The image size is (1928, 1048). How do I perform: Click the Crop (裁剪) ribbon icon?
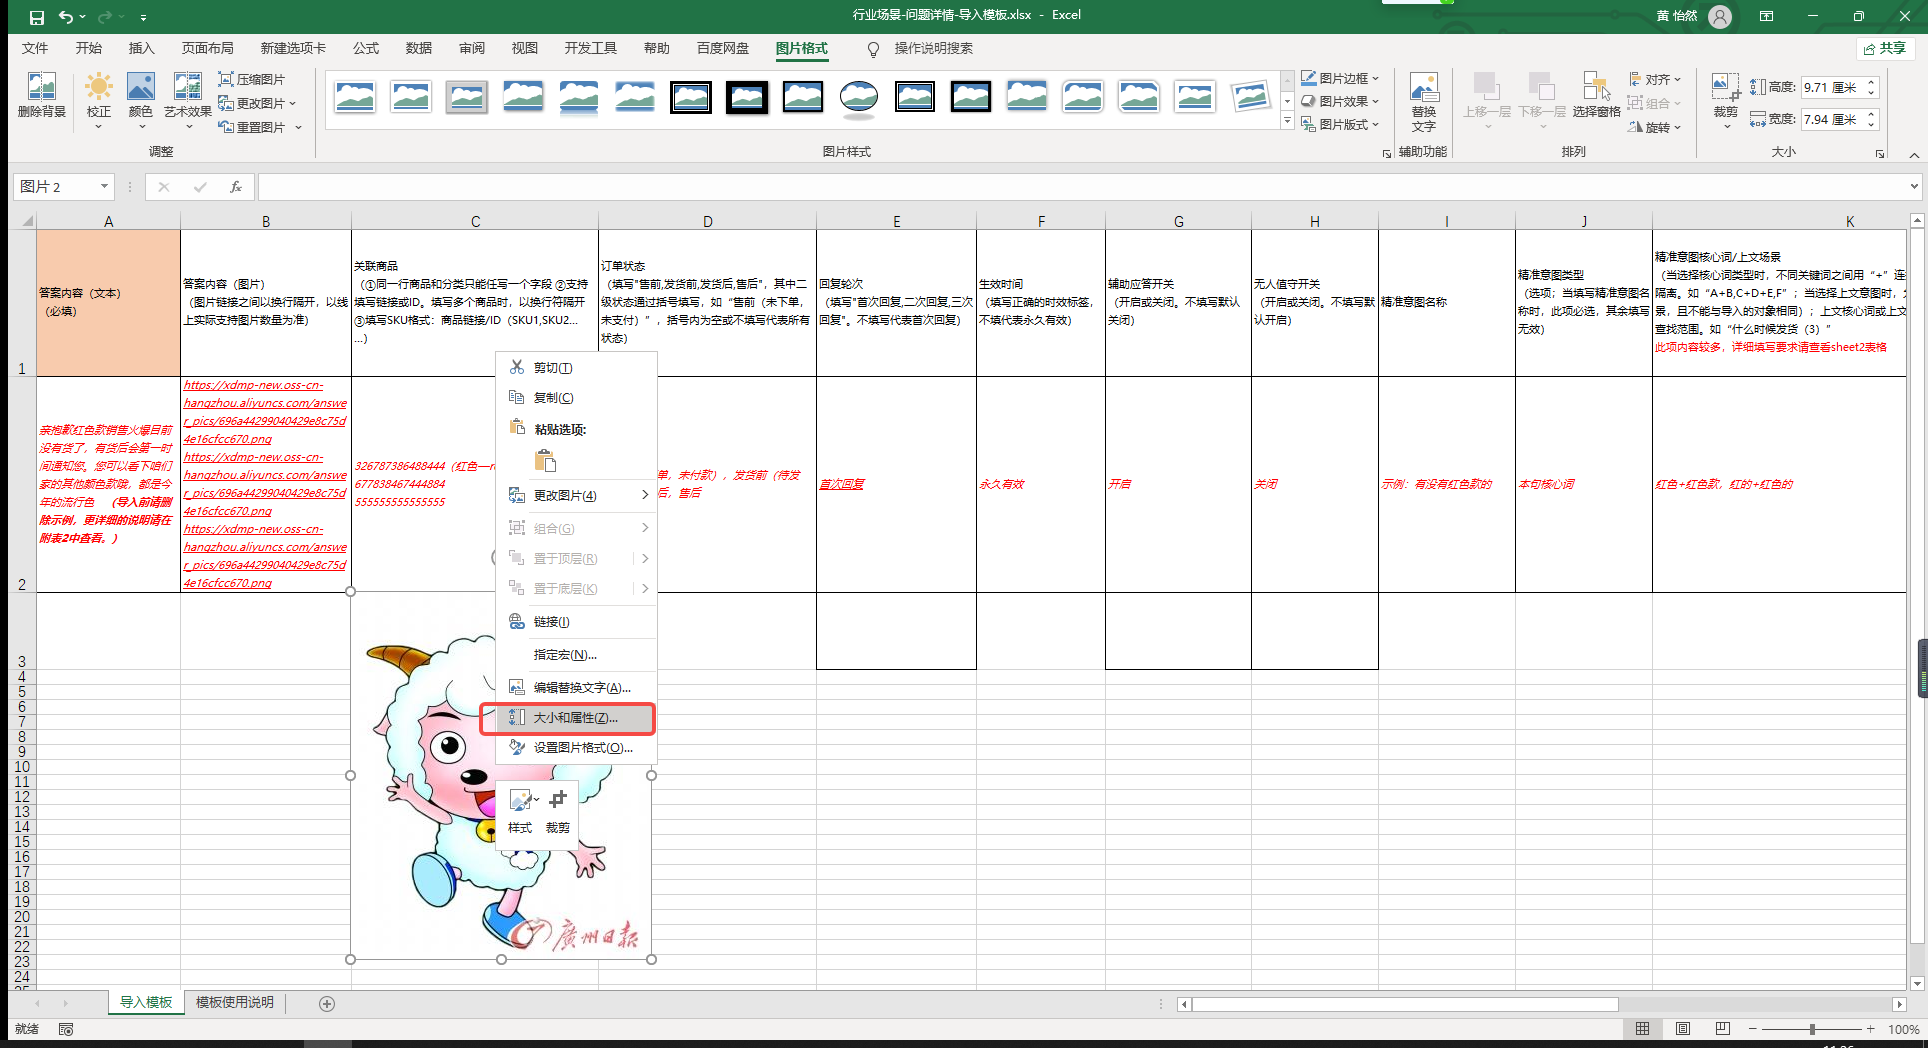1726,100
